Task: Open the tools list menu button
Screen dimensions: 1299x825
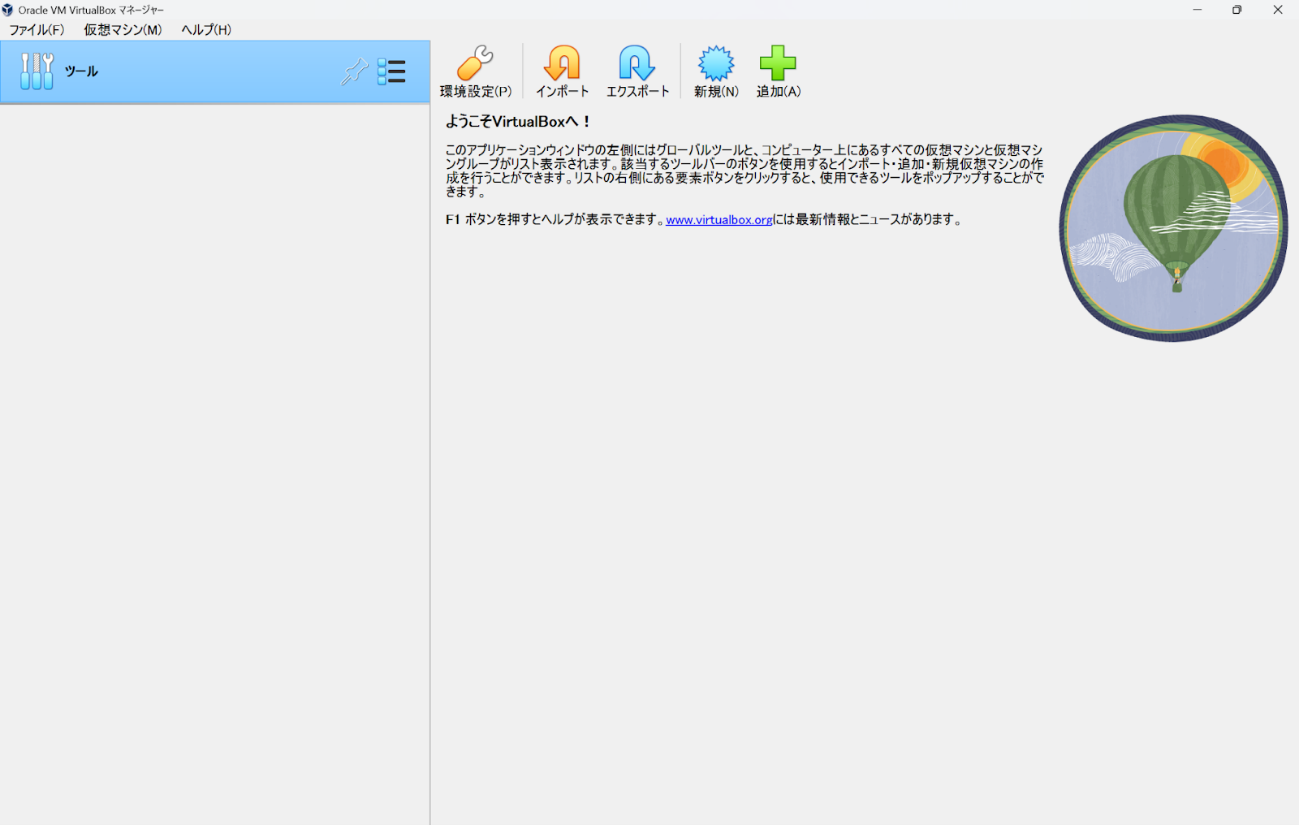Action: tap(391, 72)
